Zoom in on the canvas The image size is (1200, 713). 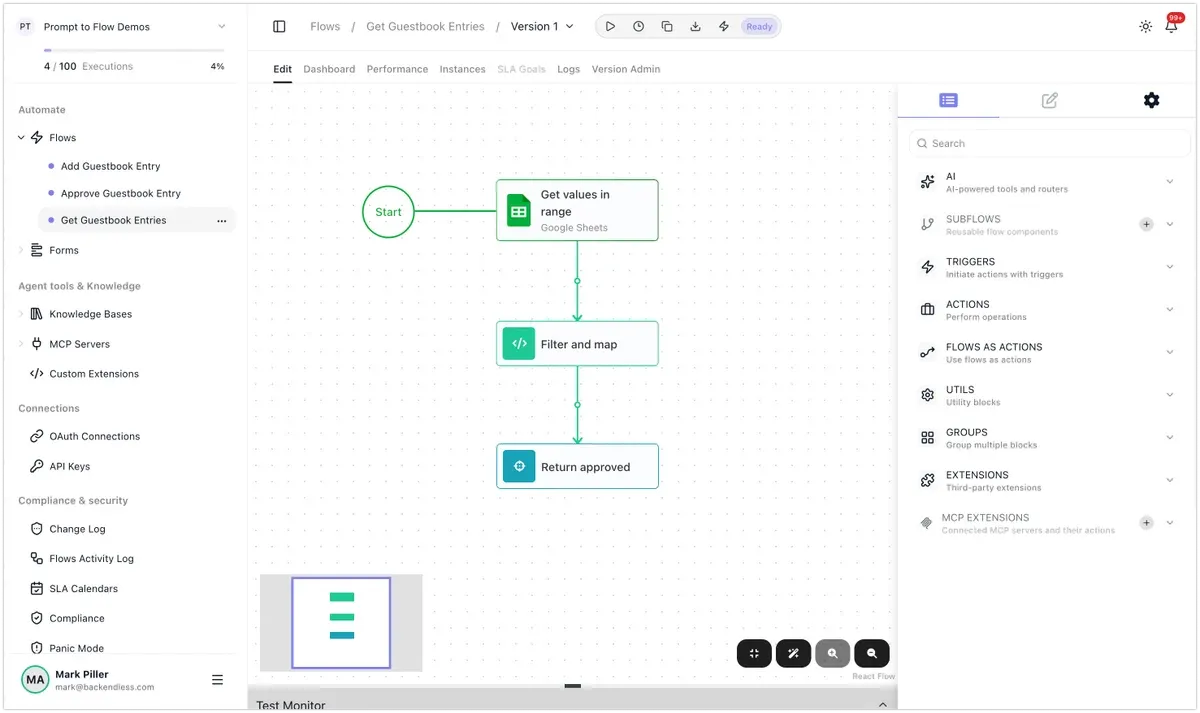tap(832, 653)
